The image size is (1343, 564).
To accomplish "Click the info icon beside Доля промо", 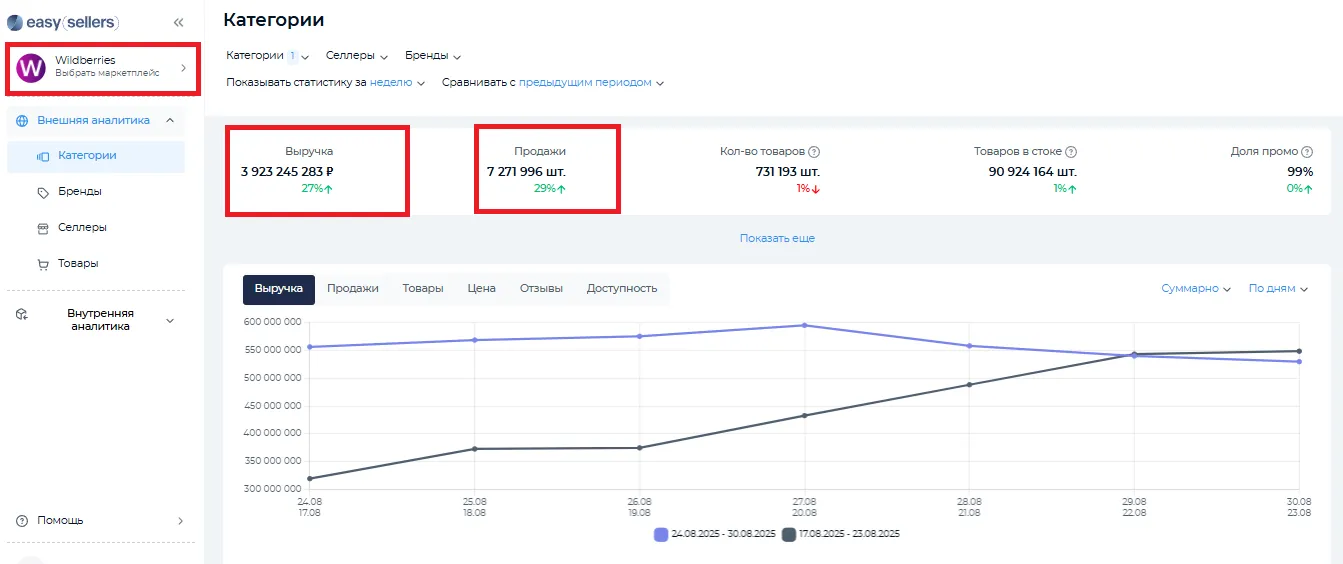I will (1307, 152).
